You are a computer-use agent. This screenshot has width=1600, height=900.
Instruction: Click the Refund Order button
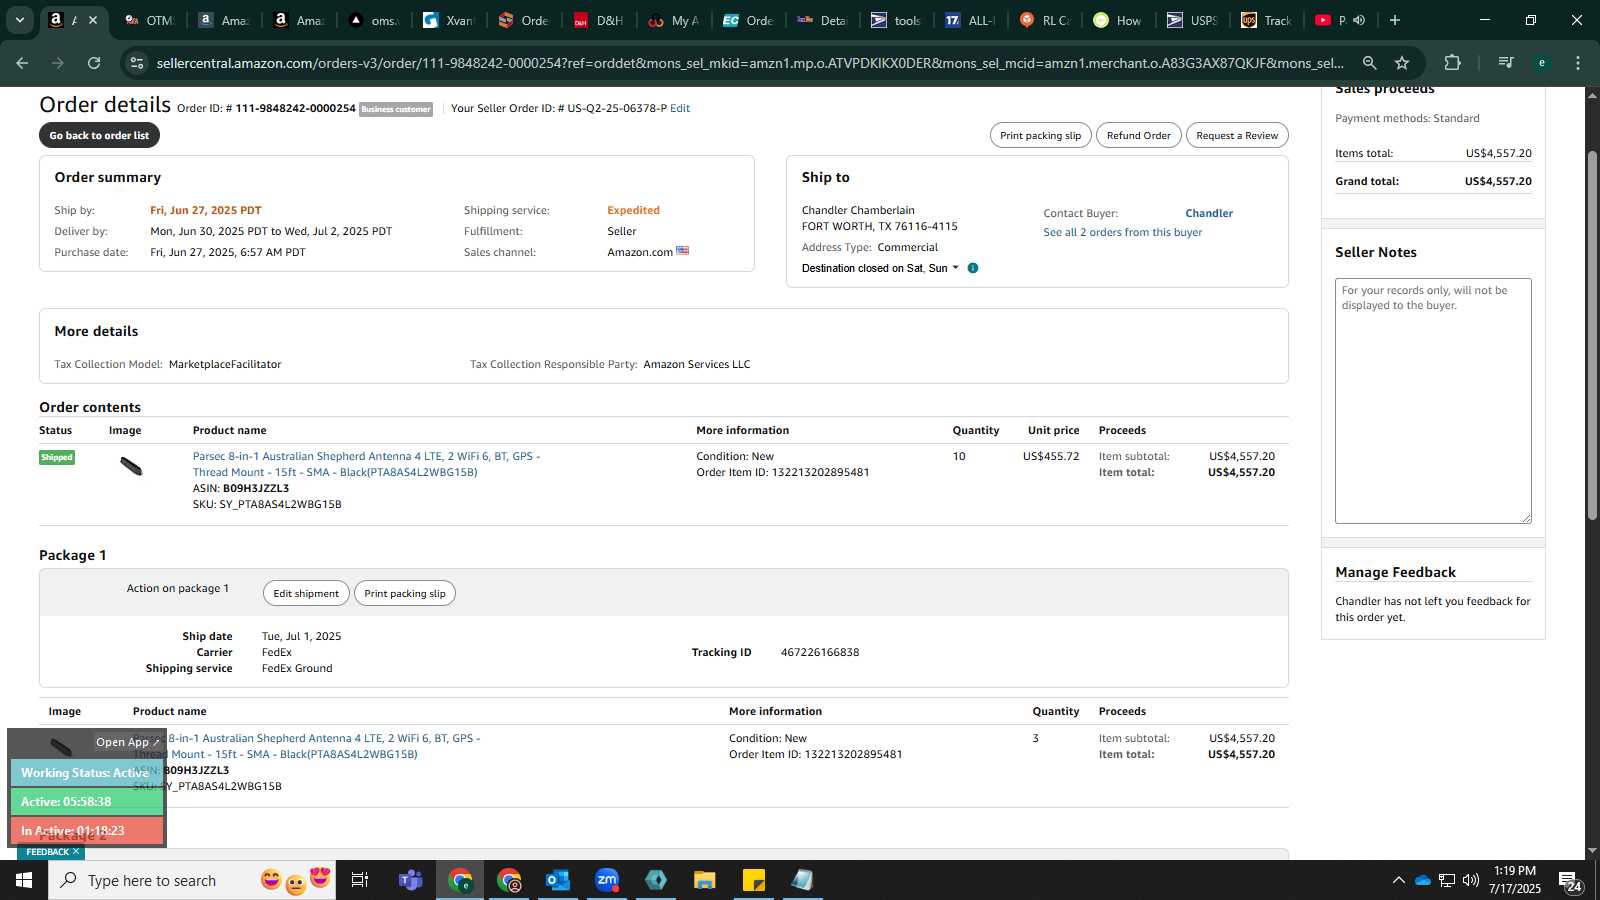[x=1138, y=135]
